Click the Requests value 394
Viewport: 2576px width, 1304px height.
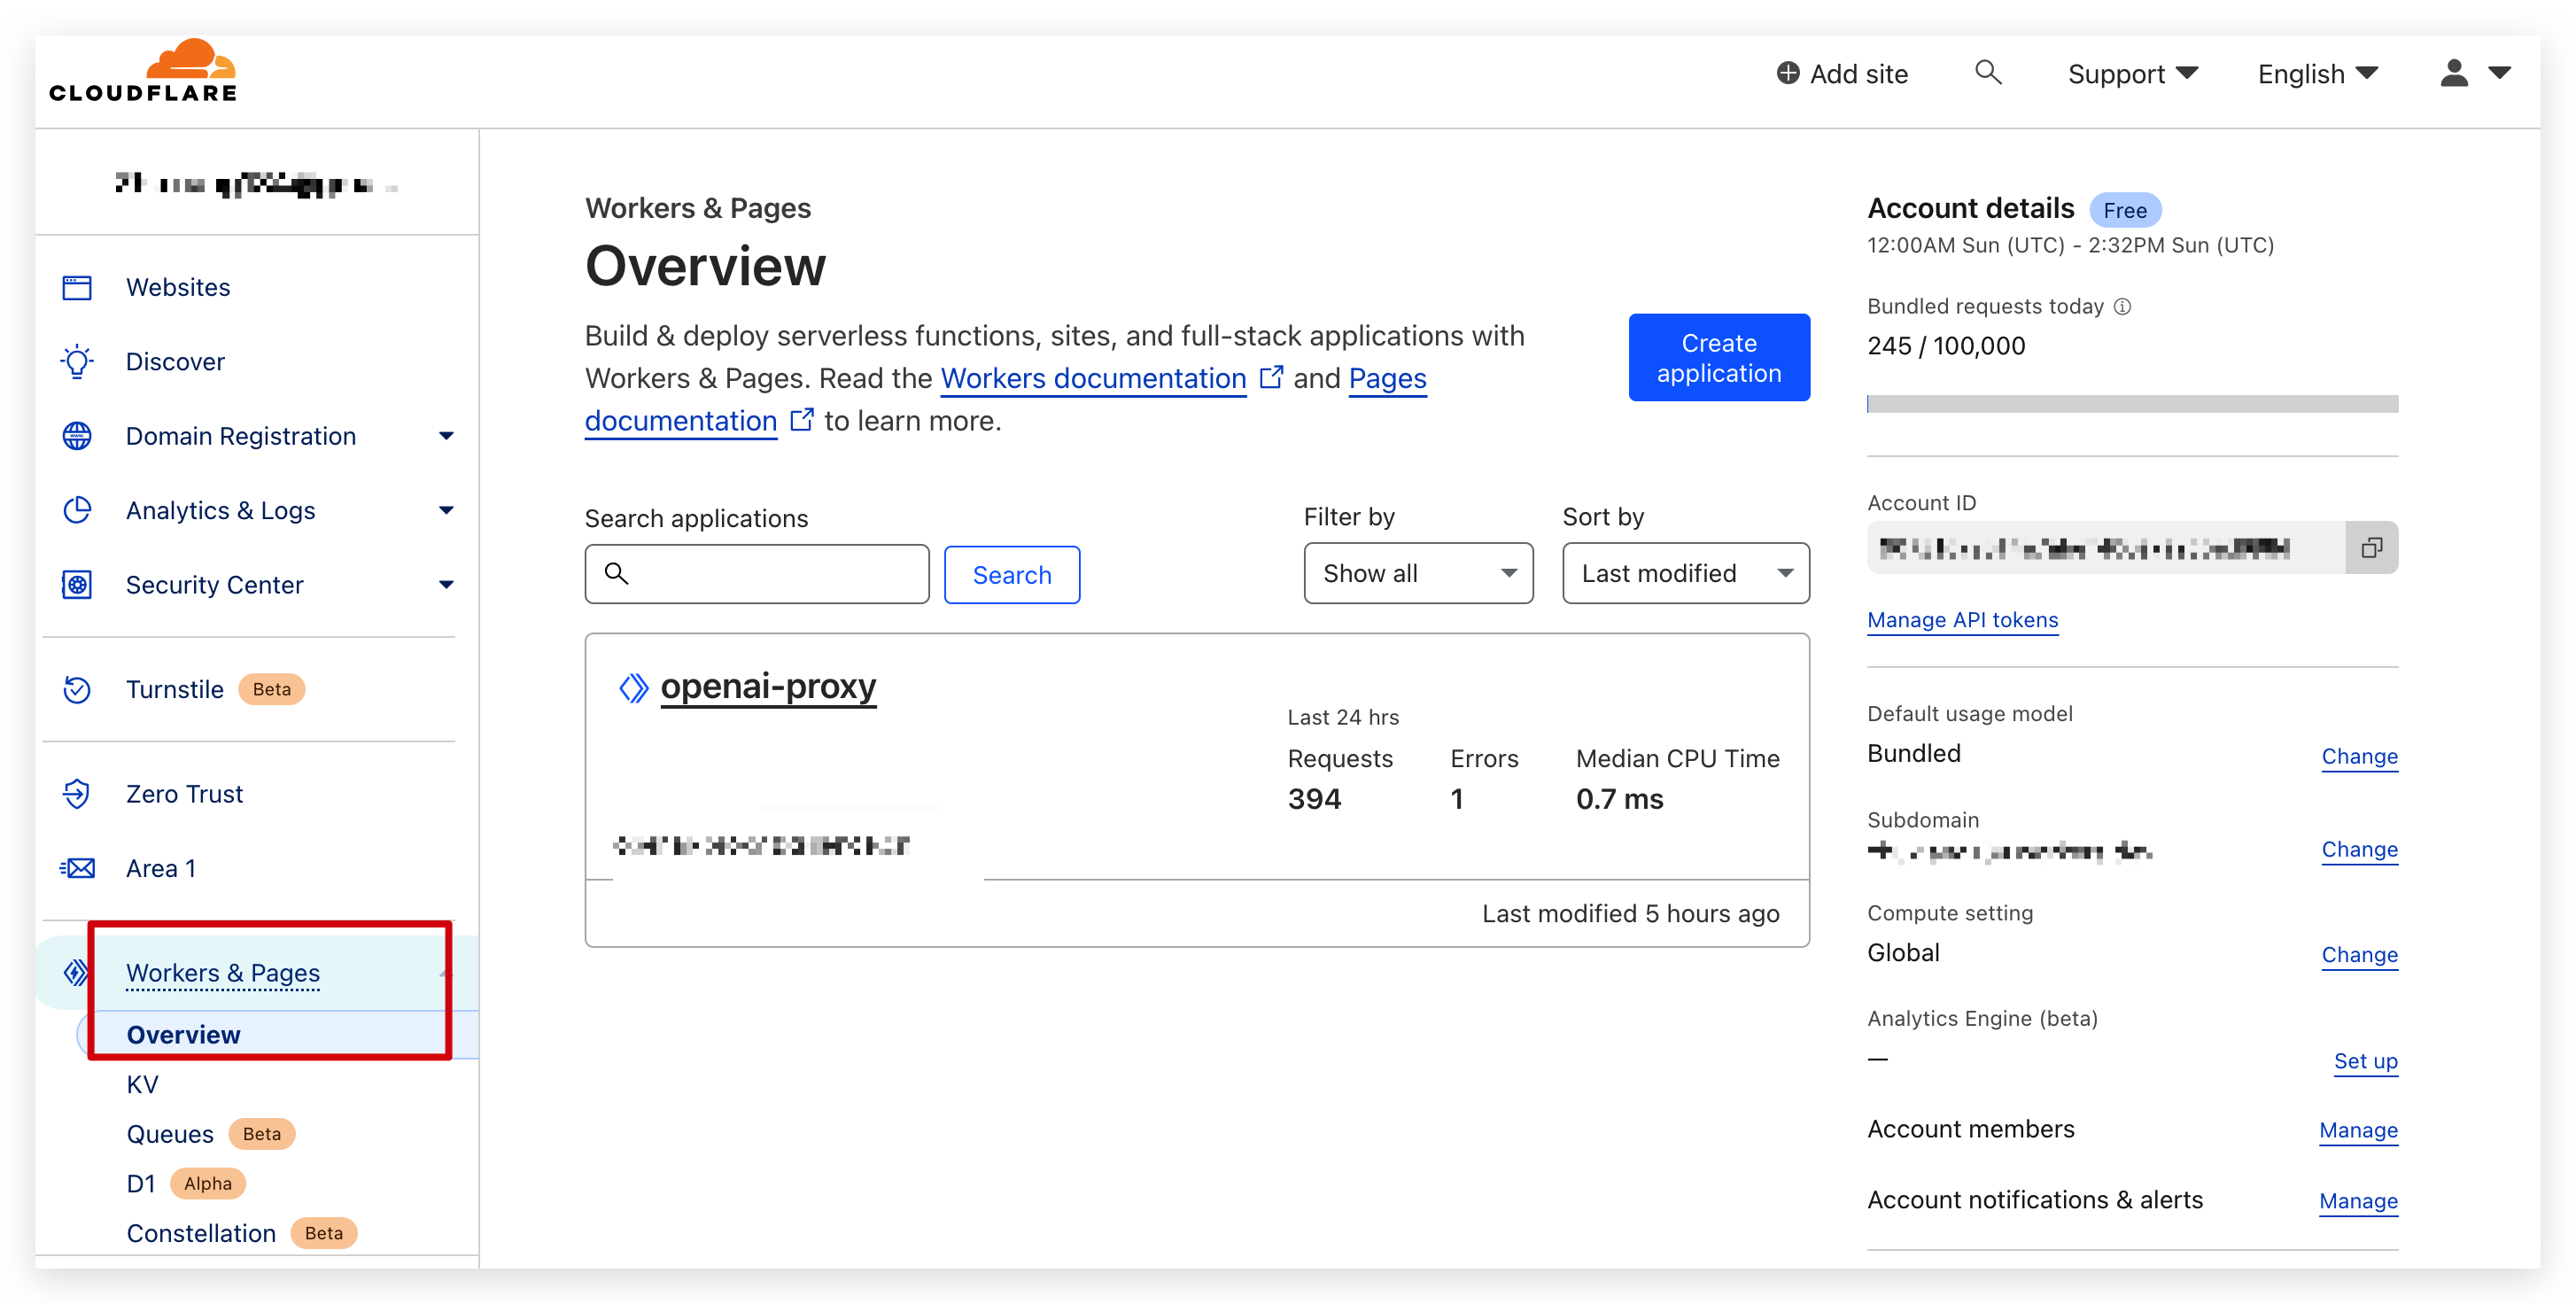click(1314, 800)
